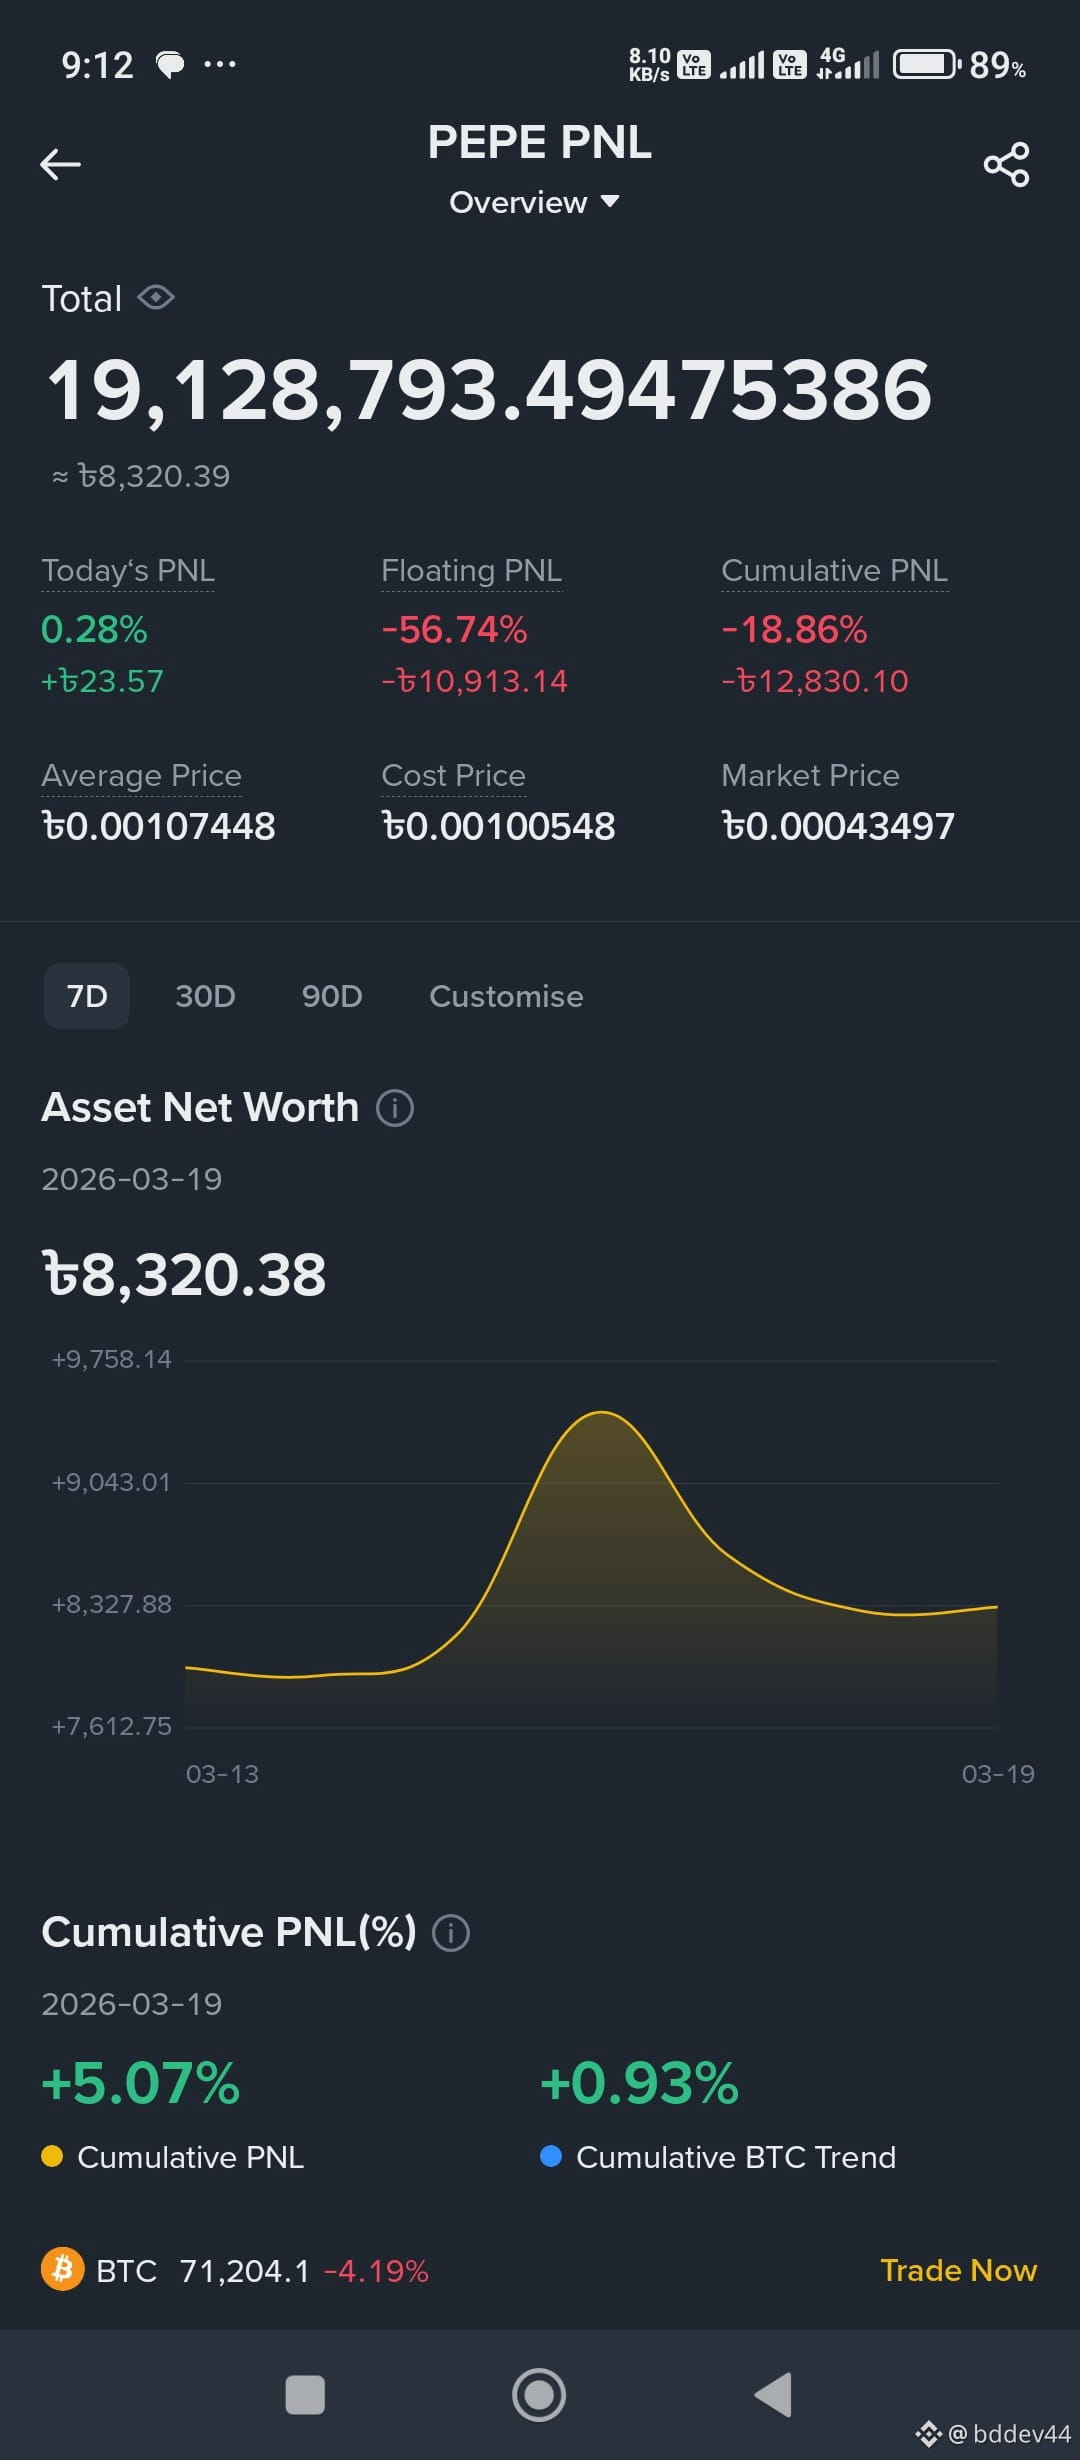1080x2460 pixels.
Task: Tap the Today's PNL label
Action: pyautogui.click(x=128, y=570)
